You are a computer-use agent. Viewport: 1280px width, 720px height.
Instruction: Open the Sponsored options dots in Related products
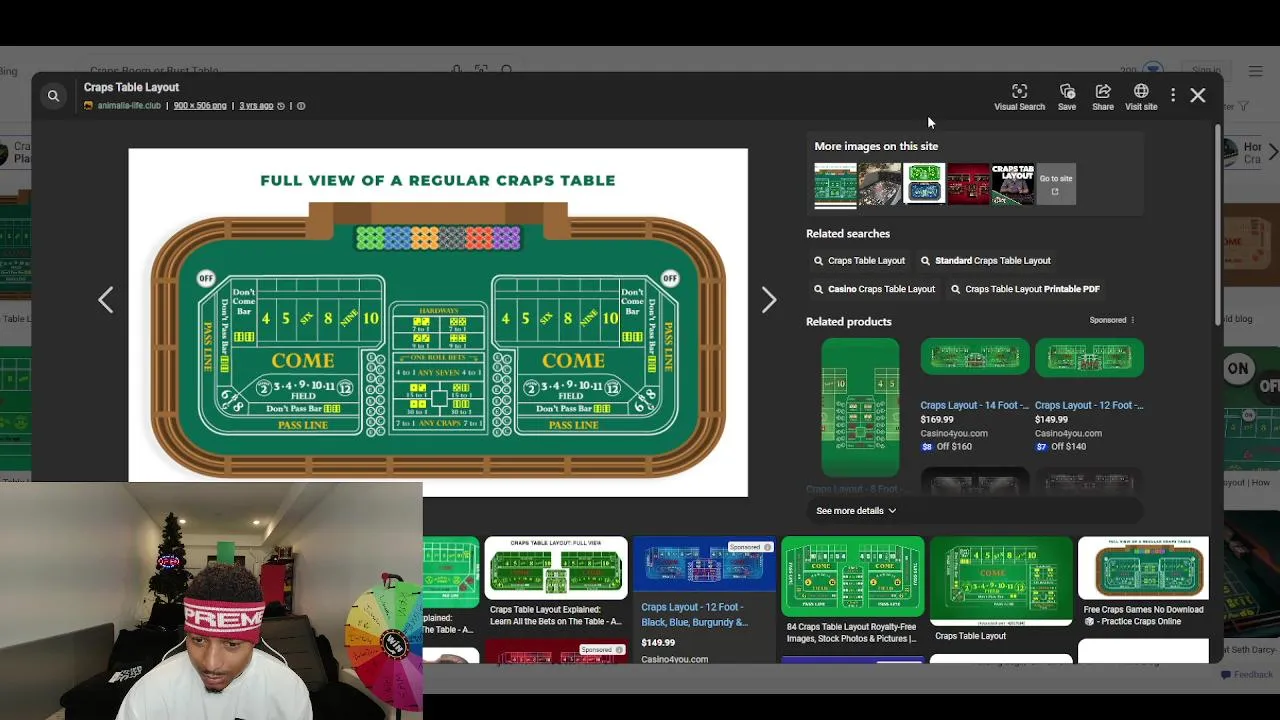point(1132,320)
